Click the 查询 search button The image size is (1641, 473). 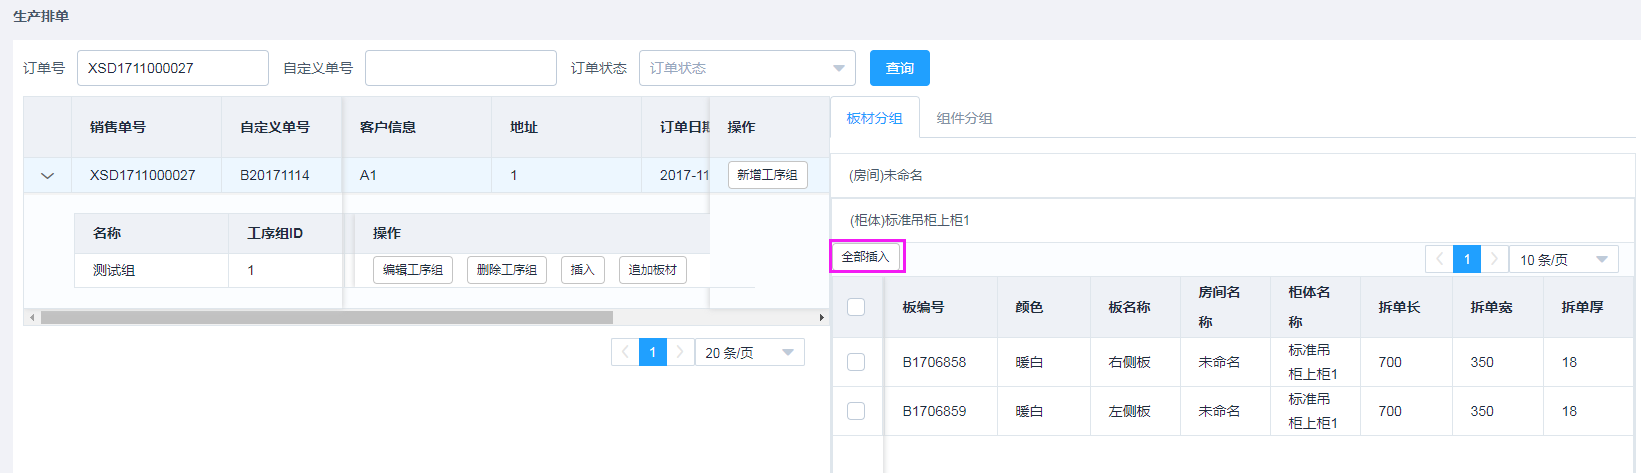coord(899,68)
